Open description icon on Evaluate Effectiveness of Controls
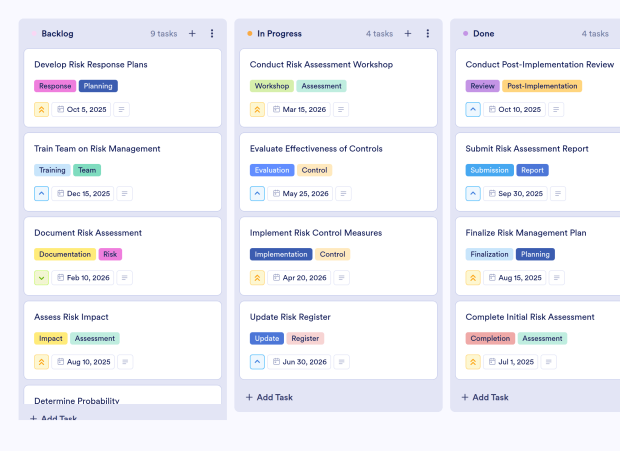The width and height of the screenshot is (620, 451). pyautogui.click(x=343, y=194)
